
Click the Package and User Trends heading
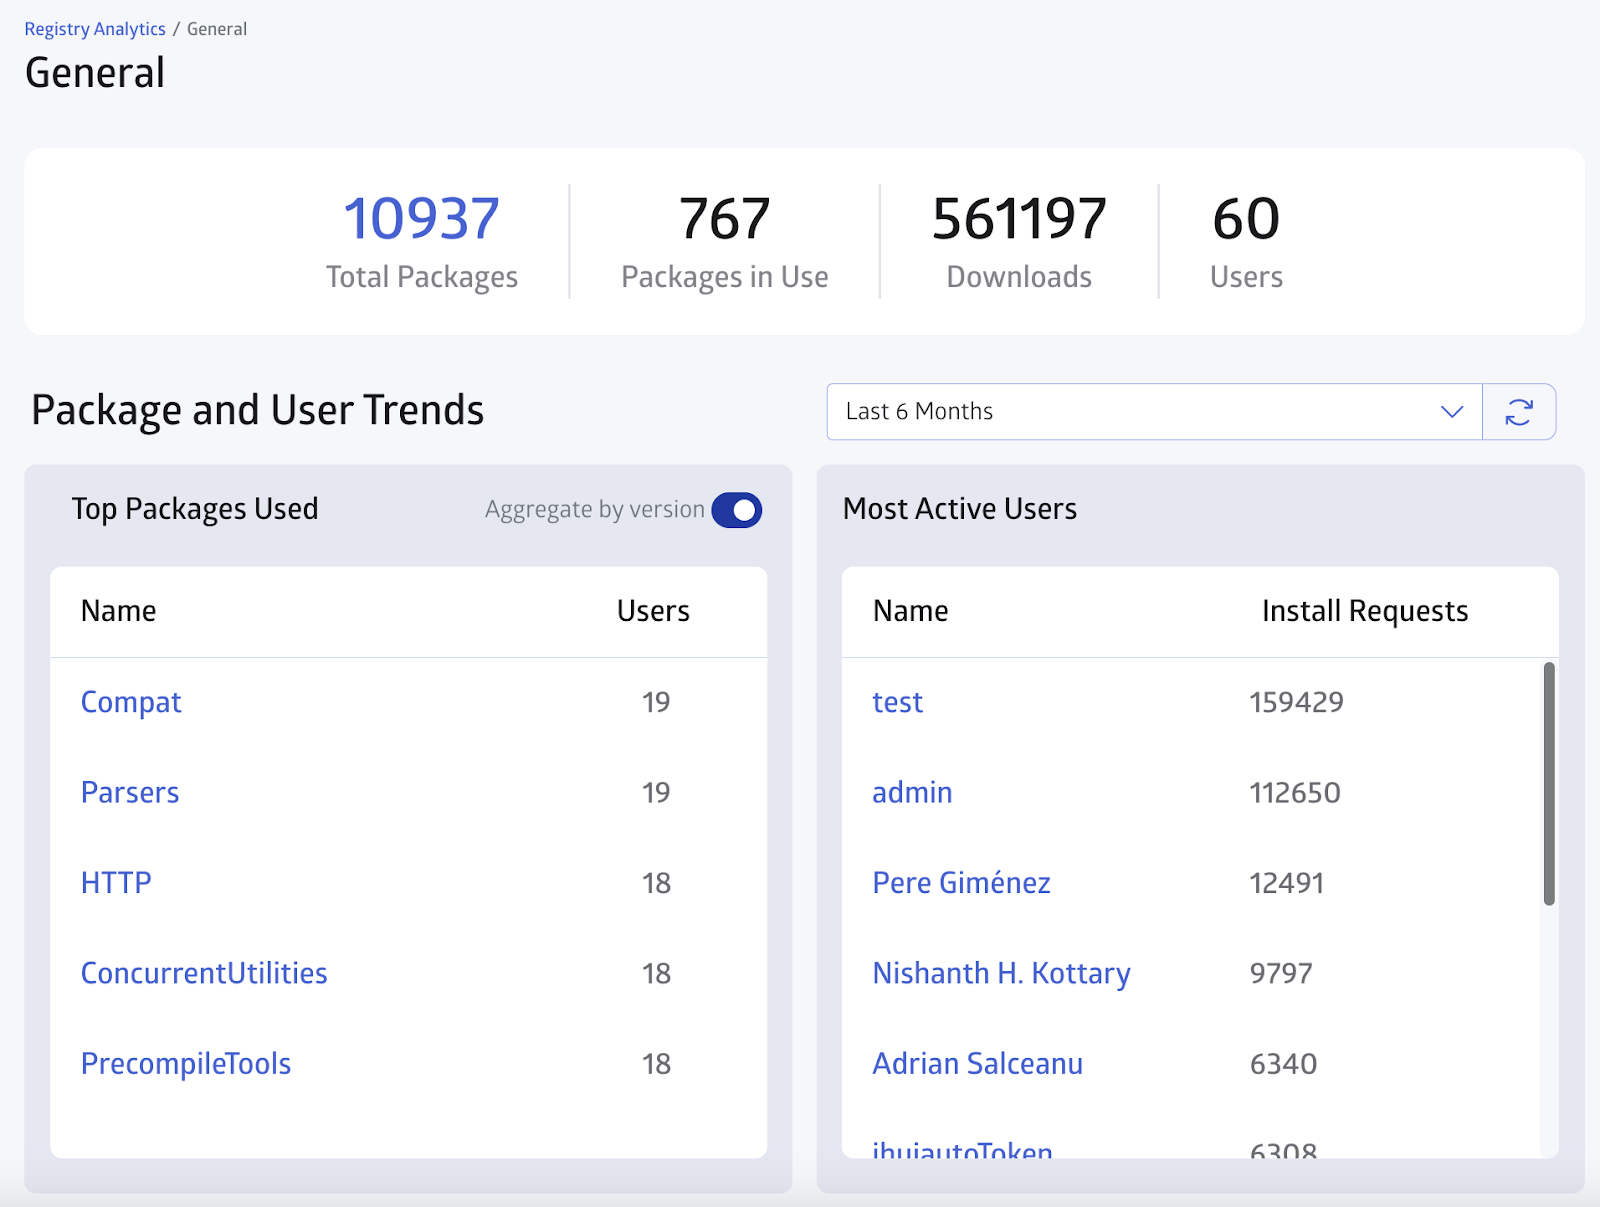coord(258,411)
